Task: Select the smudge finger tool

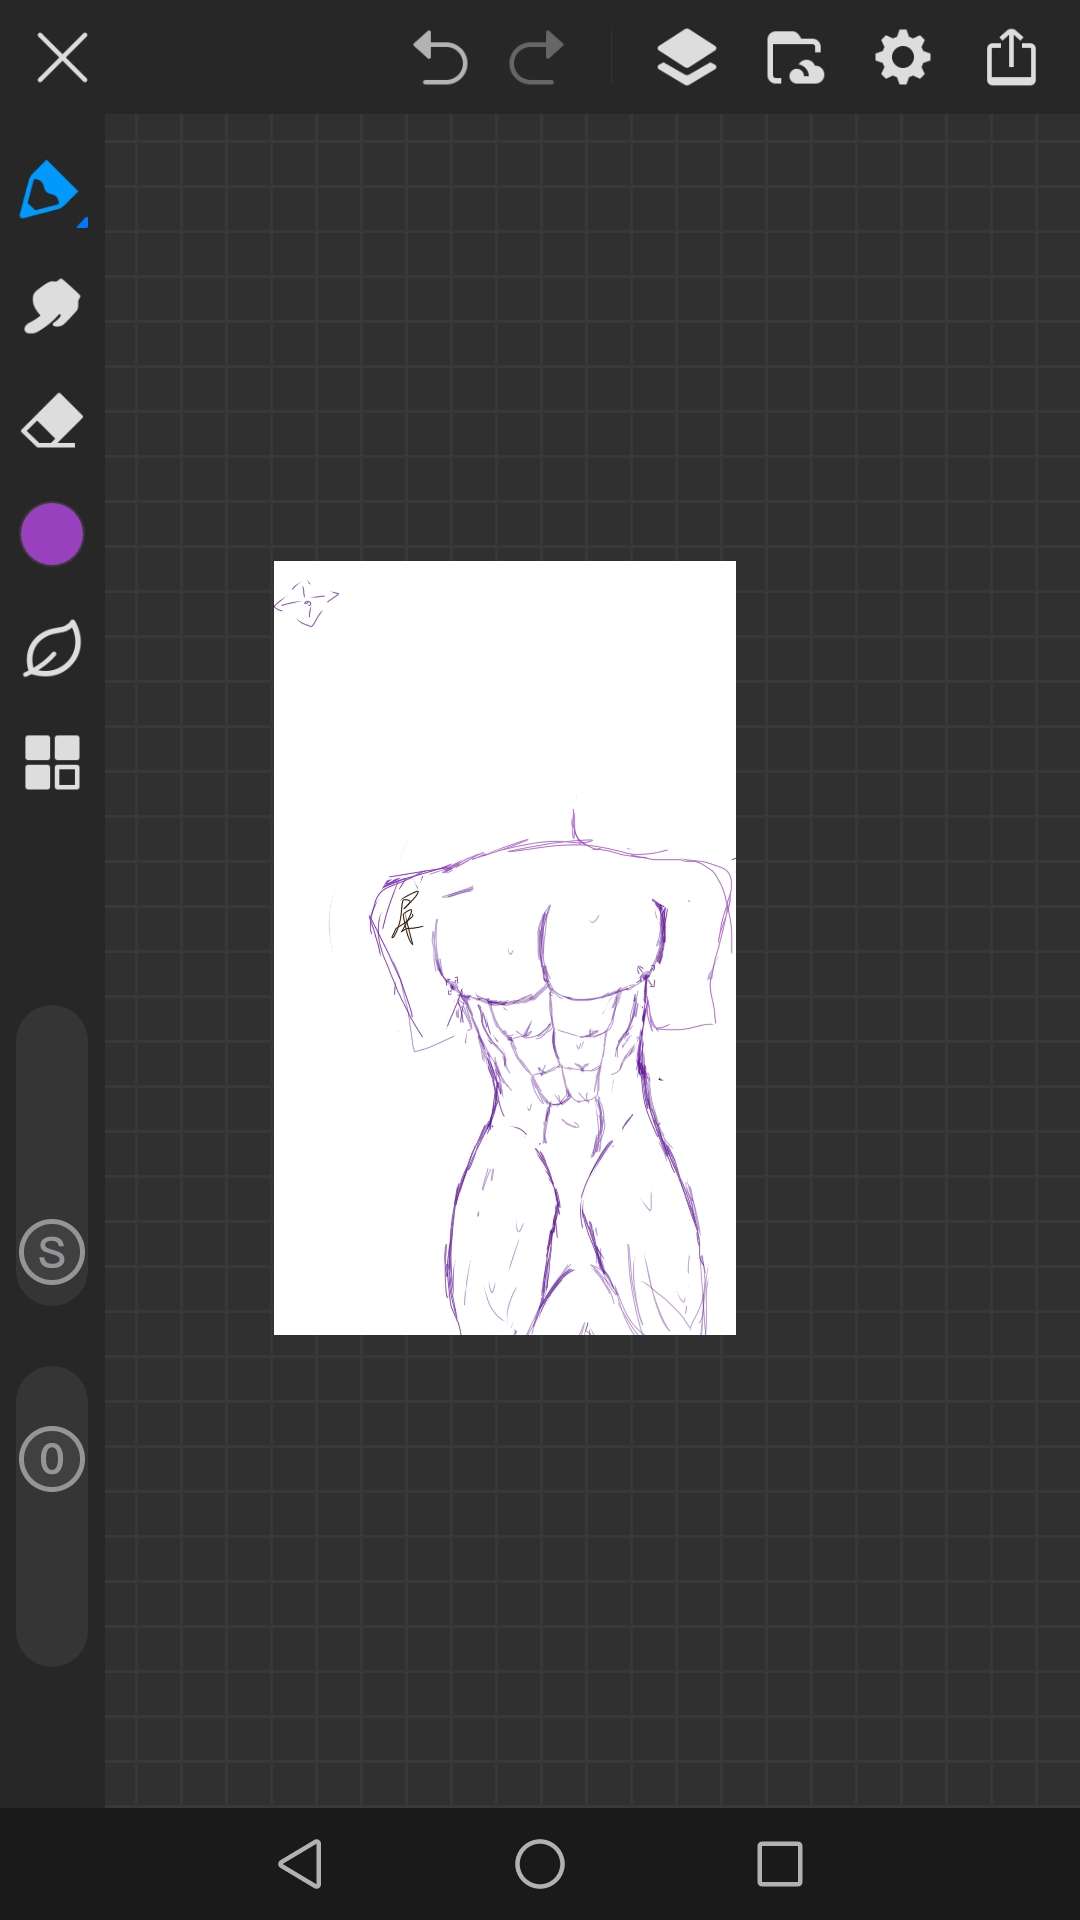Action: pyautogui.click(x=52, y=306)
